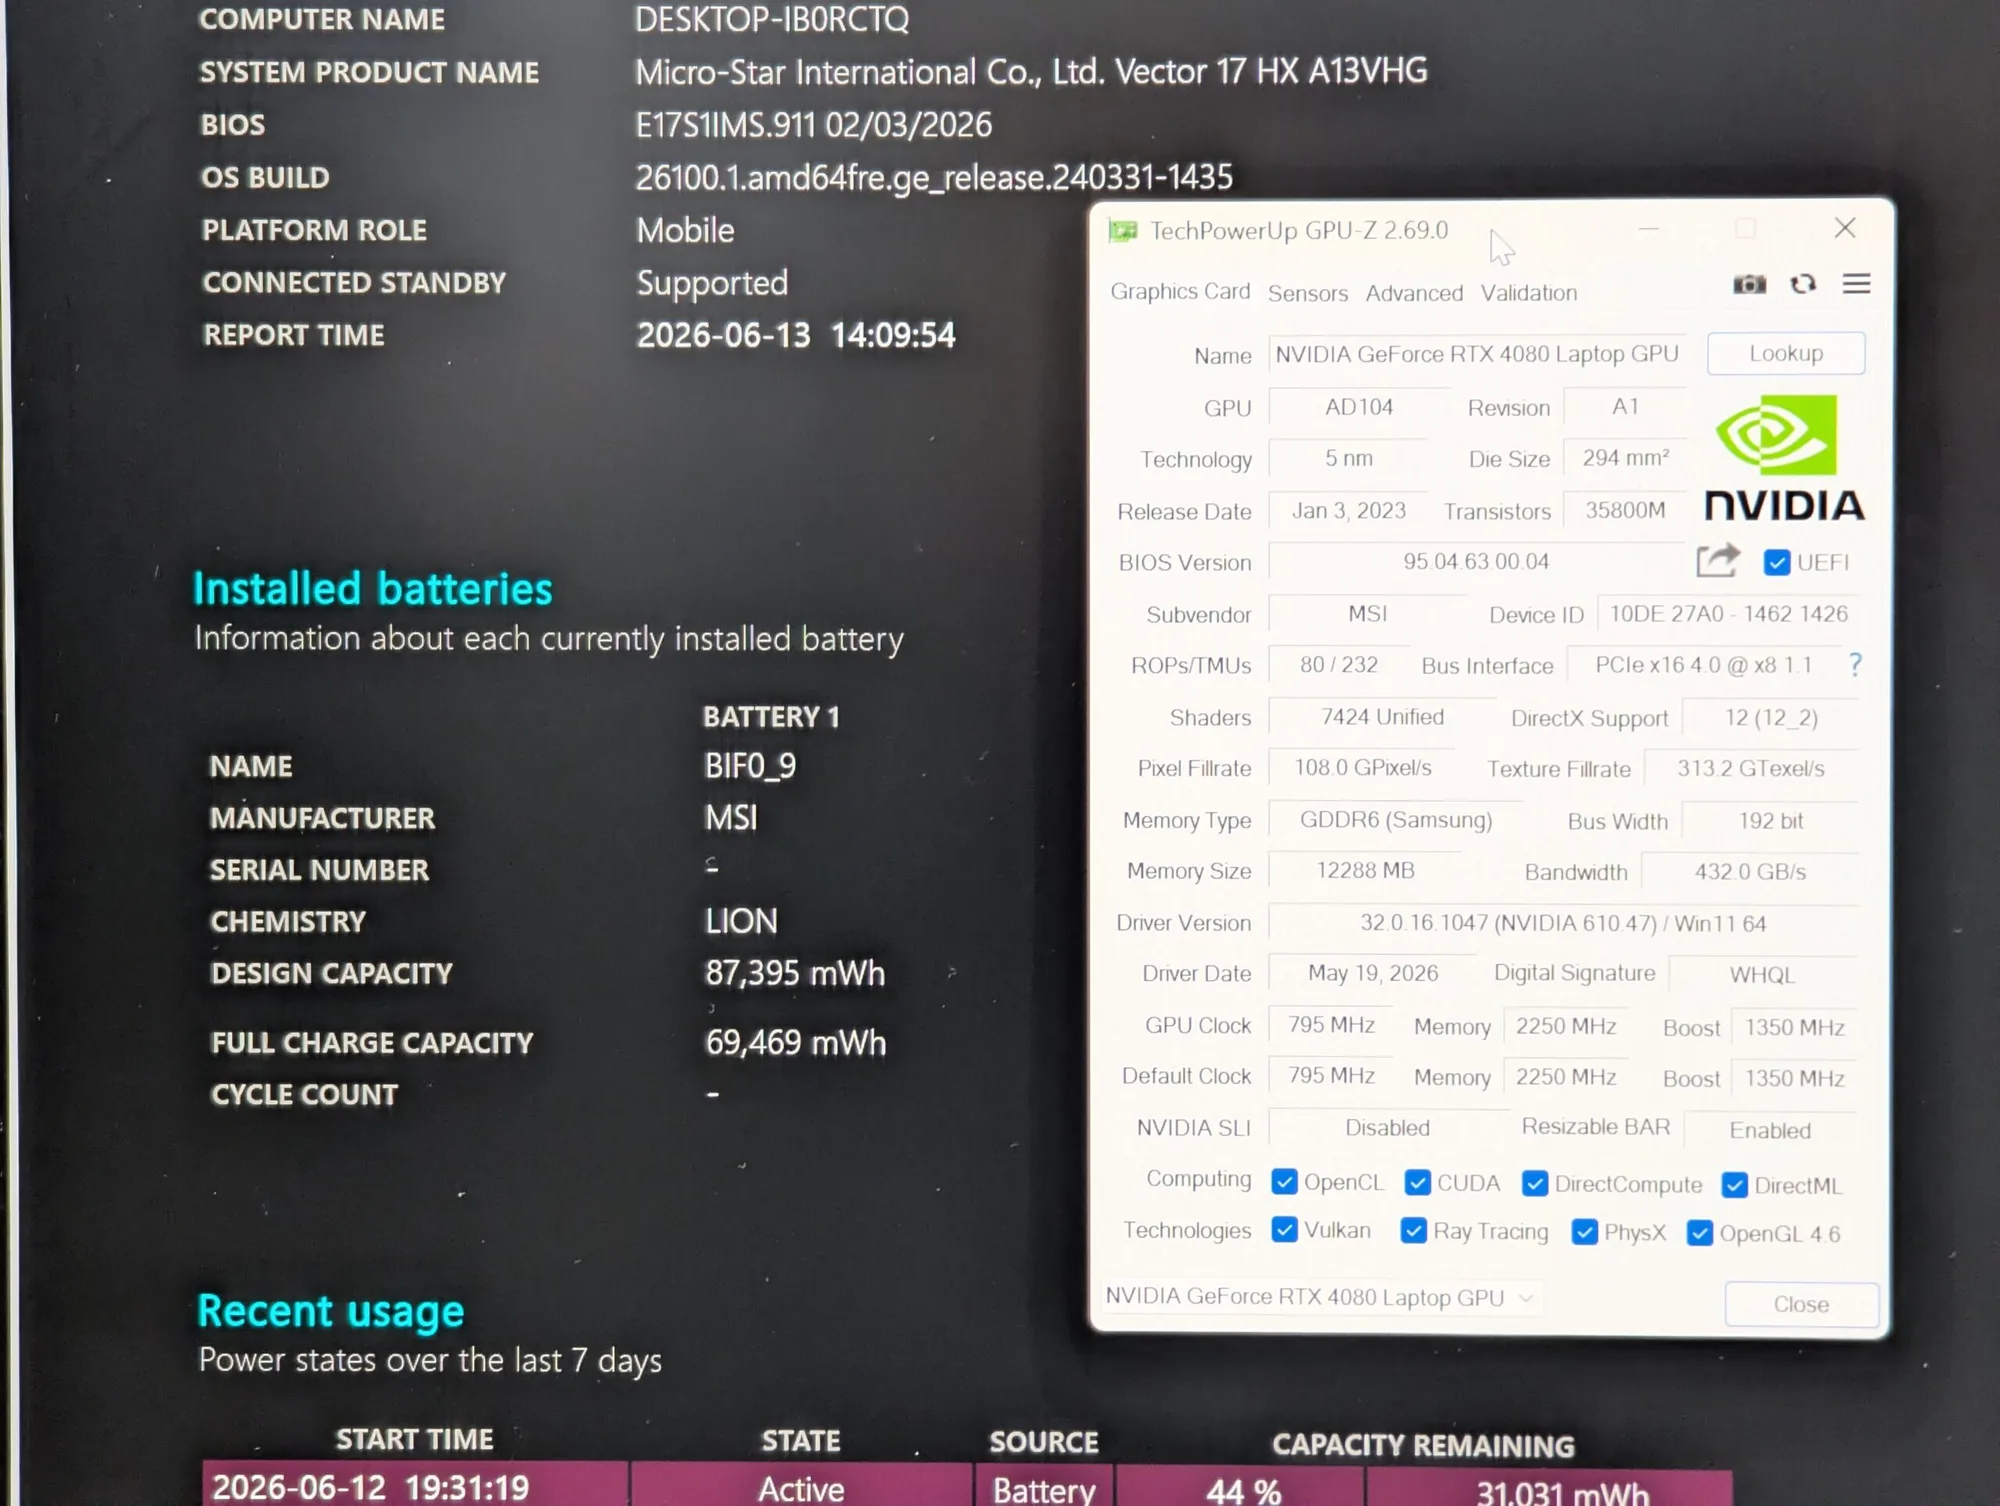Open the GPU-Z hamburger menu
This screenshot has width=2000, height=1506.
click(1856, 284)
